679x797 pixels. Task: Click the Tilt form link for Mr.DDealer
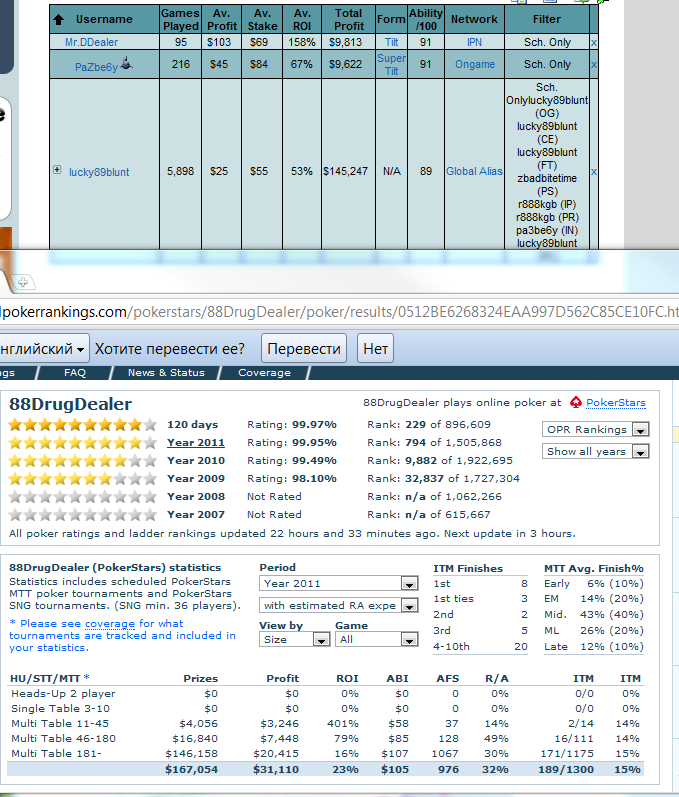391,42
